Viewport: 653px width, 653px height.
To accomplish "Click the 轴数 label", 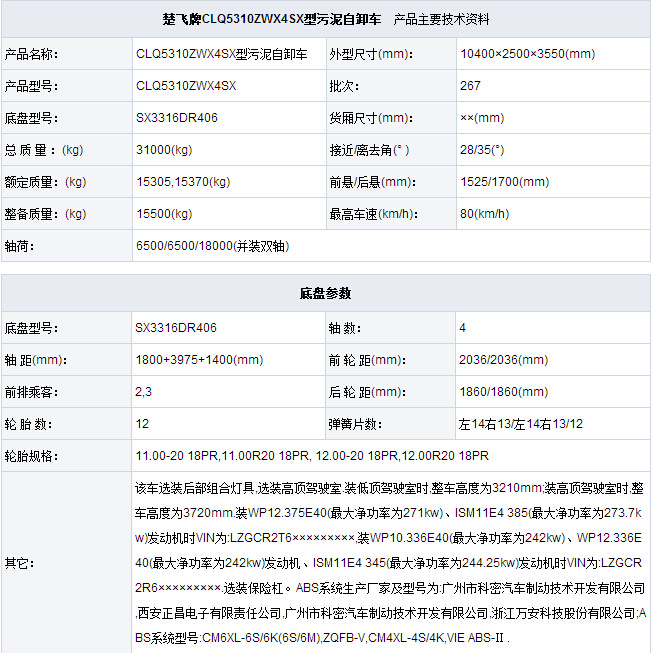I will coord(345,328).
